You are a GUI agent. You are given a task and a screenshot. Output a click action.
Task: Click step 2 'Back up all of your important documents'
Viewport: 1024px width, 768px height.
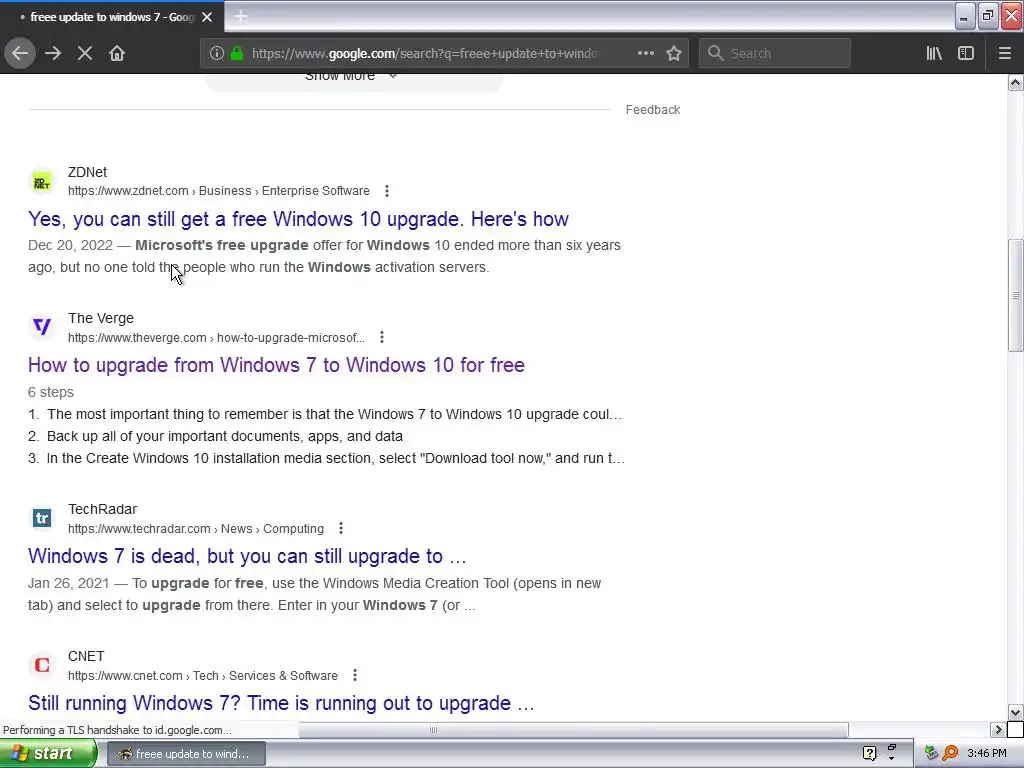(x=225, y=436)
